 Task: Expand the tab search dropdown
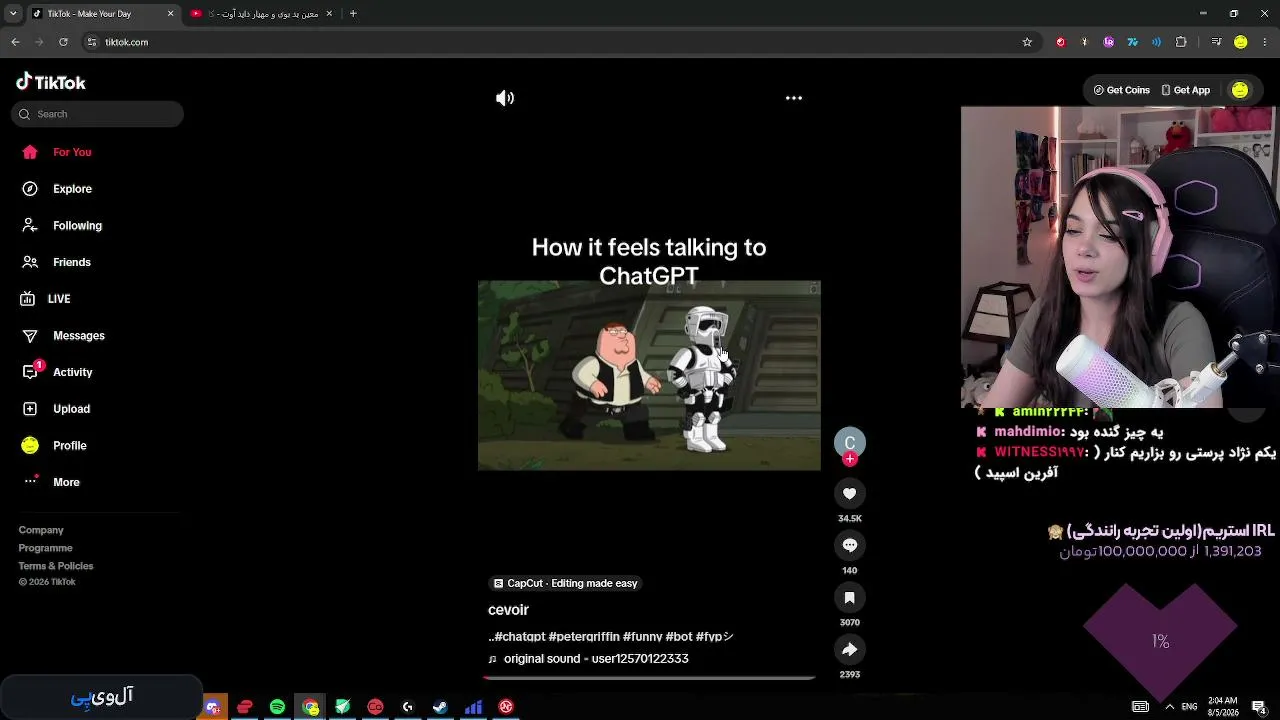point(13,14)
